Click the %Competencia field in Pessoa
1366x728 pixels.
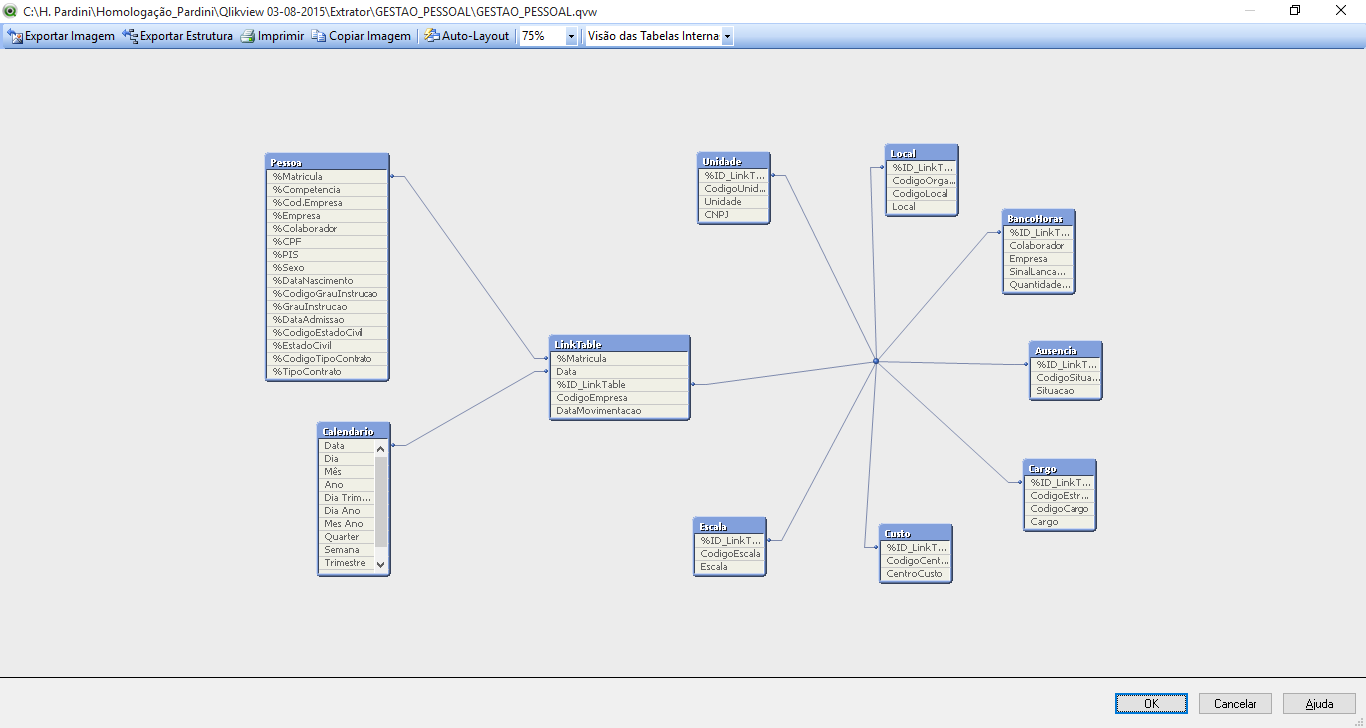(328, 189)
